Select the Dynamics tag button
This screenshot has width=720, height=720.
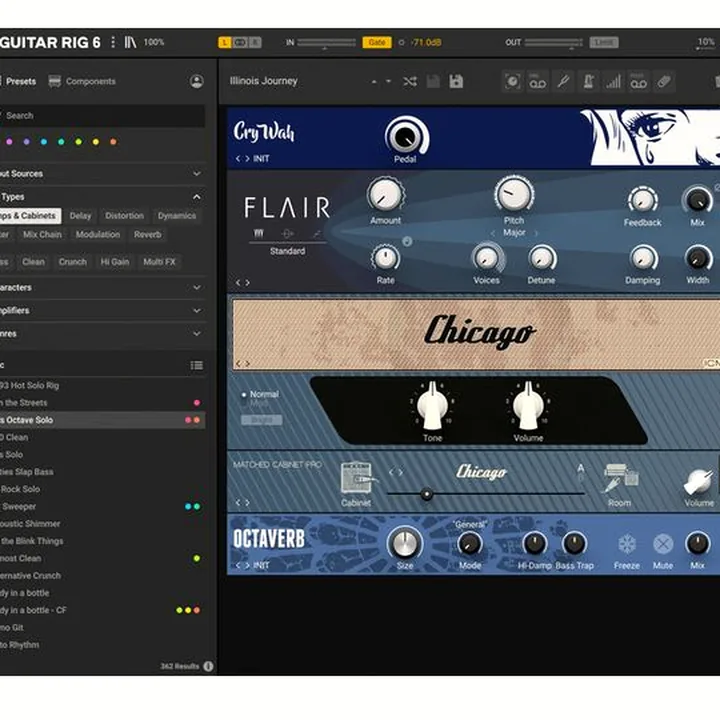click(177, 216)
